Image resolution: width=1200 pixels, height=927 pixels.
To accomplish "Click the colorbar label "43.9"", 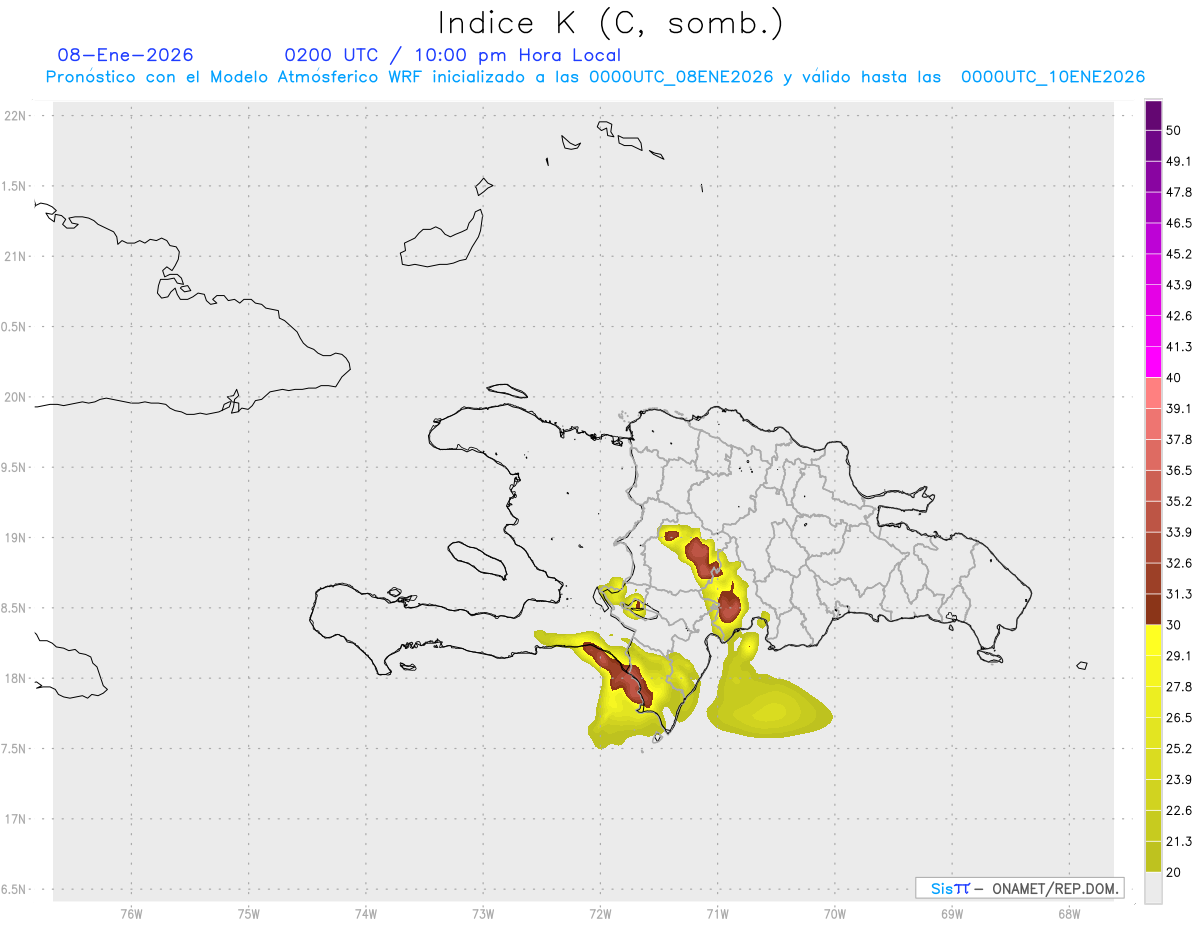I will click(x=1179, y=285).
